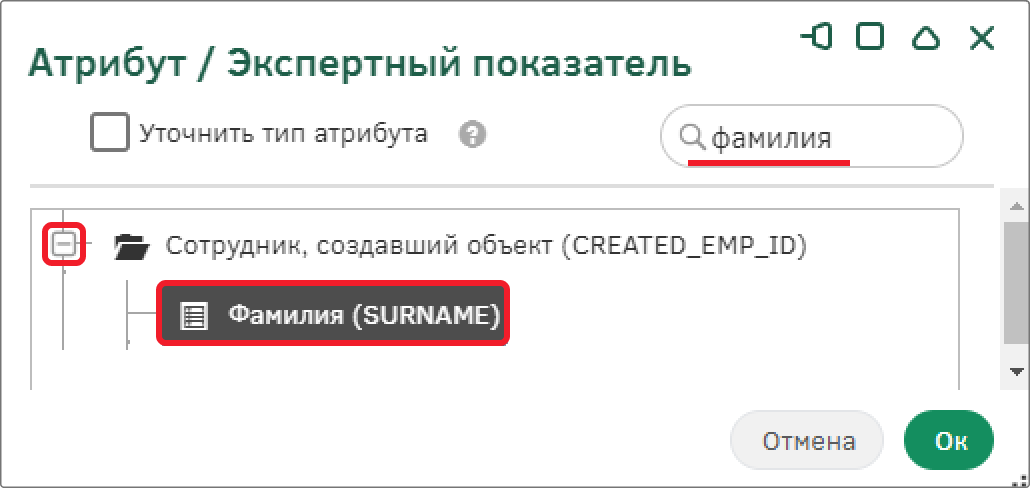1030x488 pixels.
Task: Select the Фамилия (SURNAME) attribute
Action: tap(332, 313)
